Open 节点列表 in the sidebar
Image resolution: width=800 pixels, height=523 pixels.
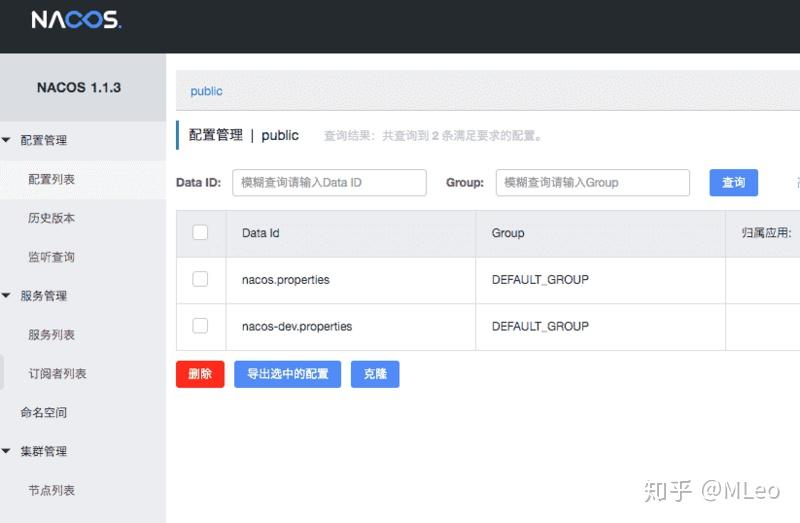52,490
